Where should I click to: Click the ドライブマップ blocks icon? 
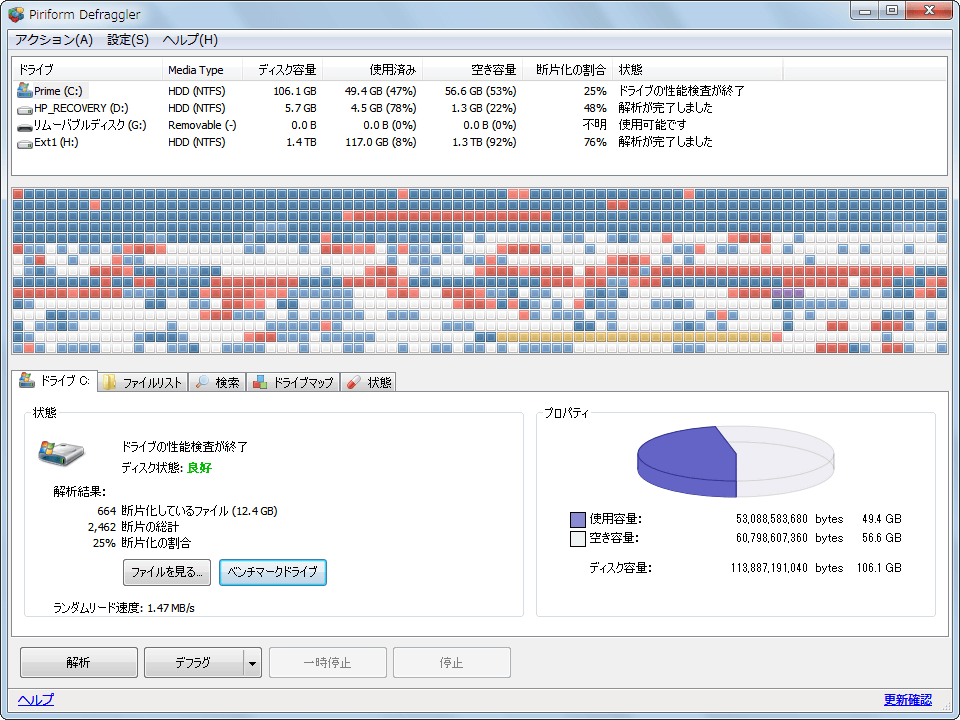[x=260, y=383]
